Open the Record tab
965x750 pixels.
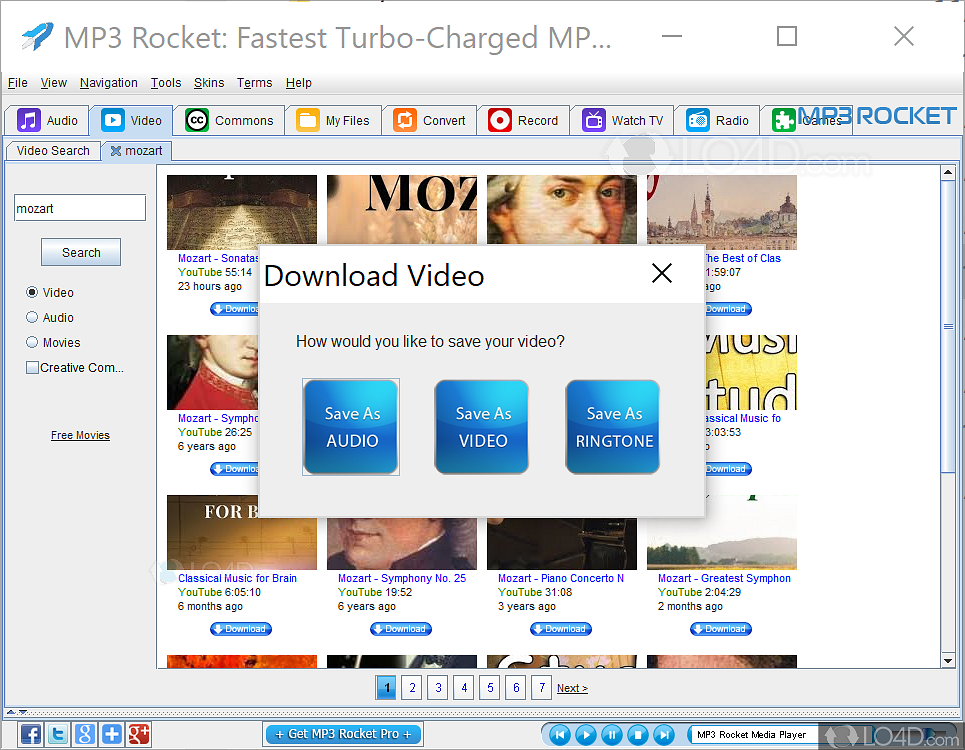pyautogui.click(x=523, y=120)
